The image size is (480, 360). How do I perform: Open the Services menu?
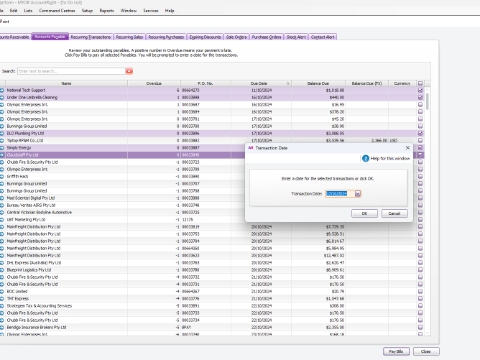[x=151, y=11]
